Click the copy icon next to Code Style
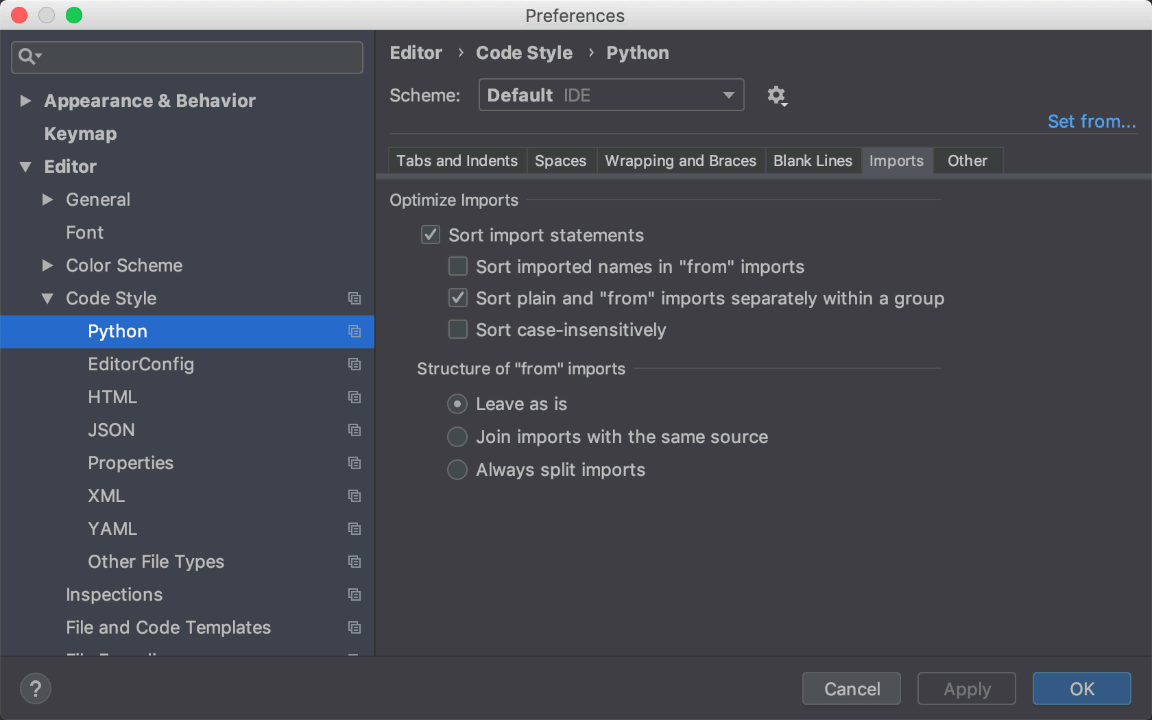 pos(354,298)
